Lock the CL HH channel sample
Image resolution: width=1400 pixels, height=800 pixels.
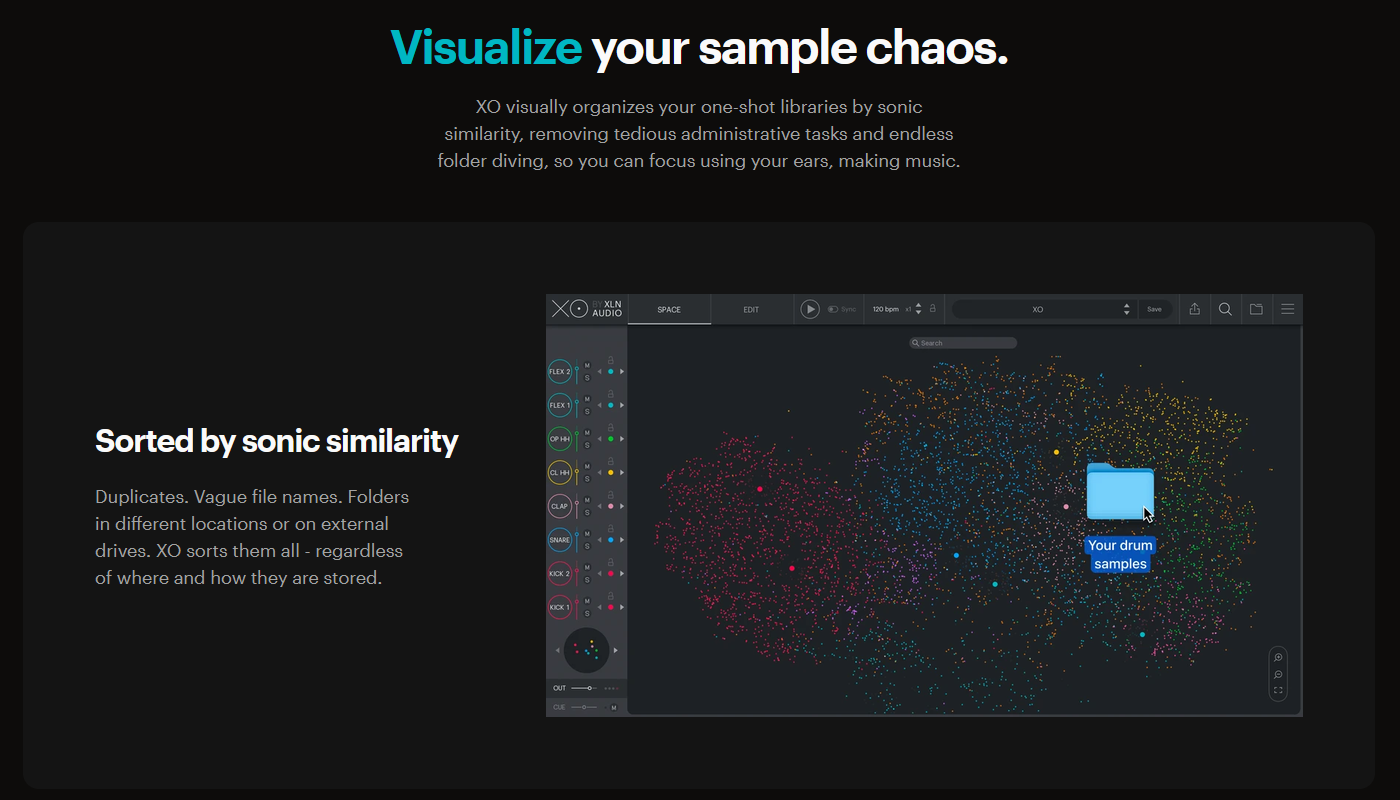(x=611, y=461)
